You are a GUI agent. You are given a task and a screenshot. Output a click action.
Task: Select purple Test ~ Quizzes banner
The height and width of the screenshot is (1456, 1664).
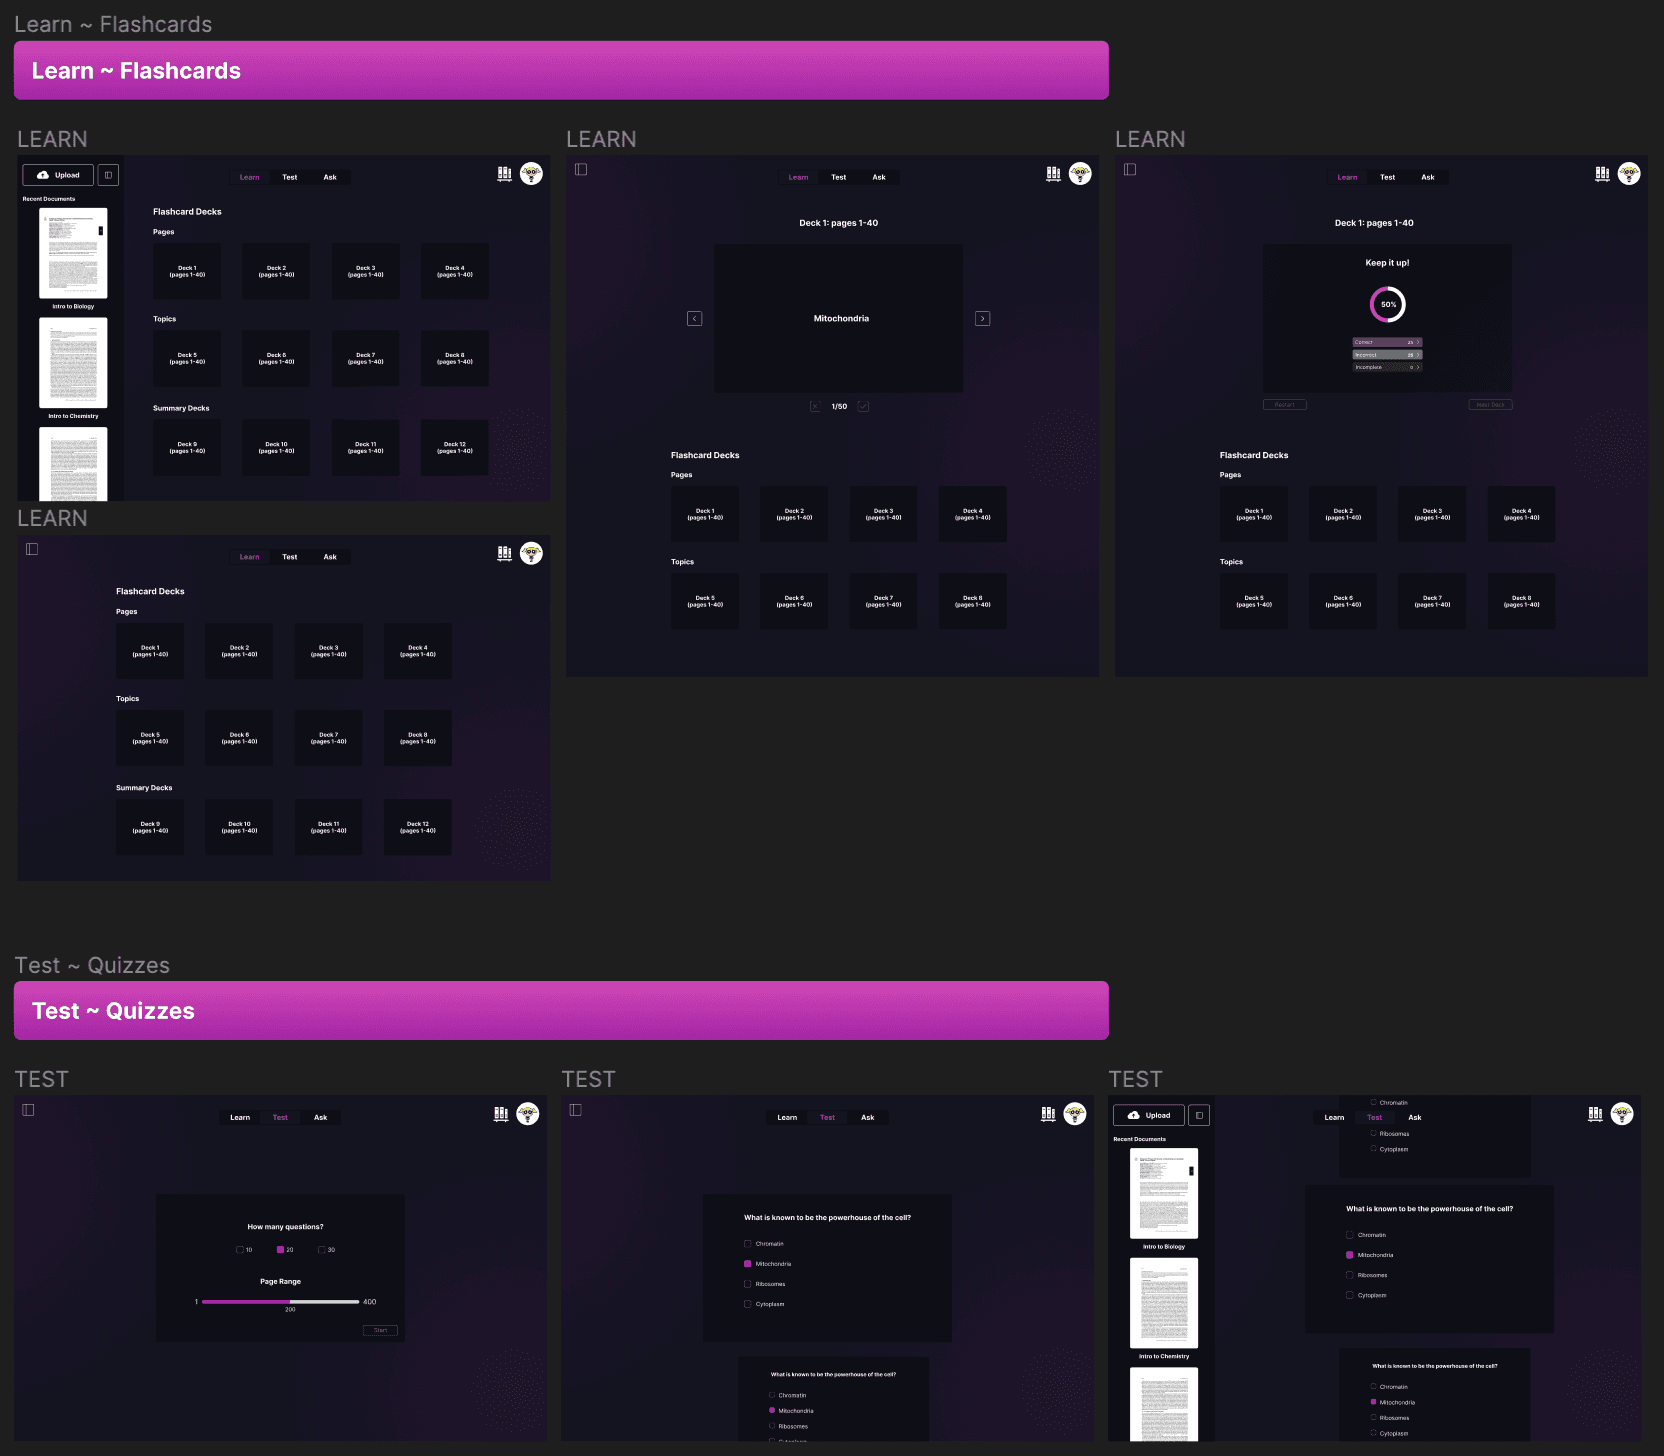pyautogui.click(x=561, y=1010)
